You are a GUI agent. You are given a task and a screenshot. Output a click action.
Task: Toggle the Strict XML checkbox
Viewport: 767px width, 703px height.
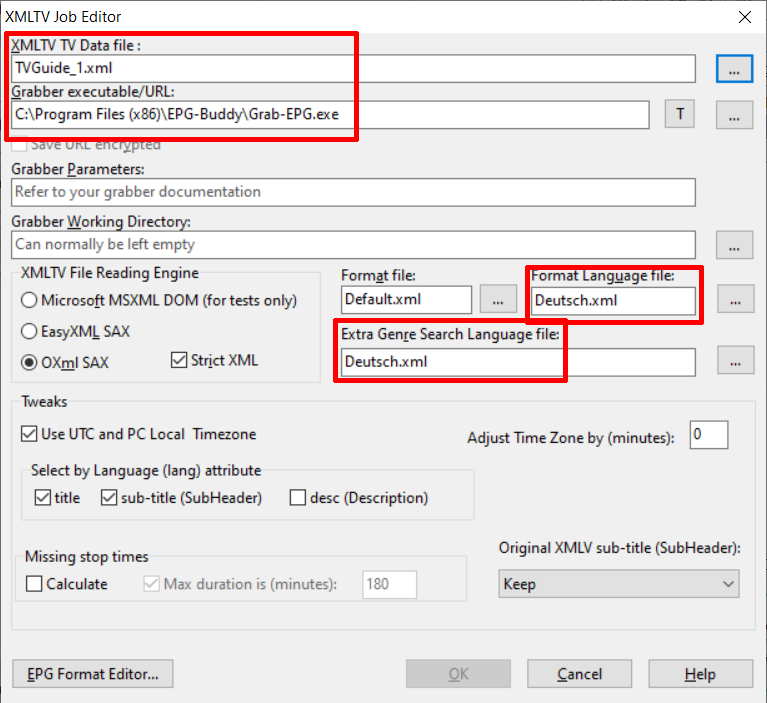[179, 360]
